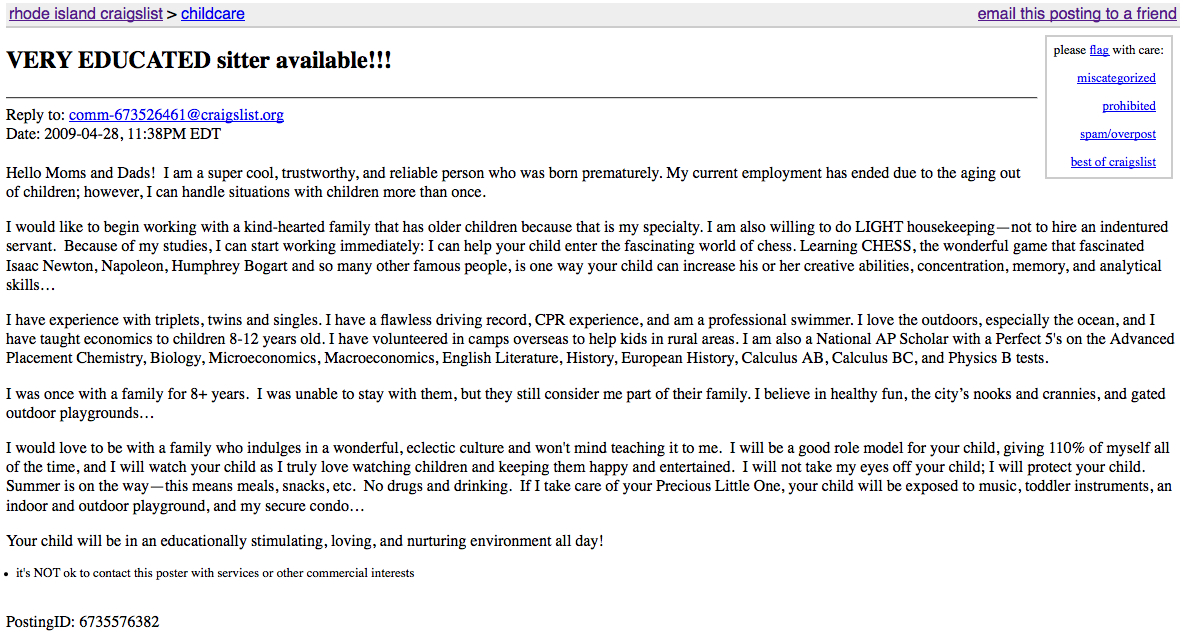
Task: Click the "Reply to:" label text
Action: (35, 115)
